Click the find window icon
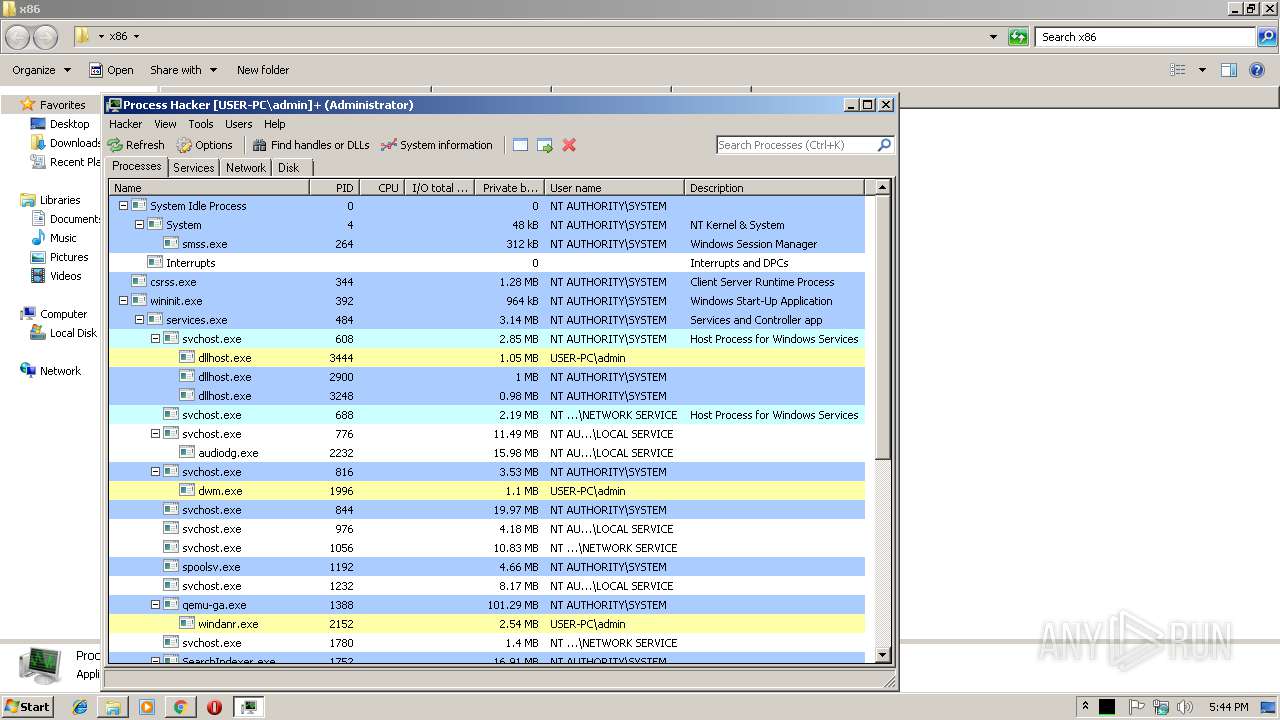Screen dimensions: 1280x720 pos(520,145)
